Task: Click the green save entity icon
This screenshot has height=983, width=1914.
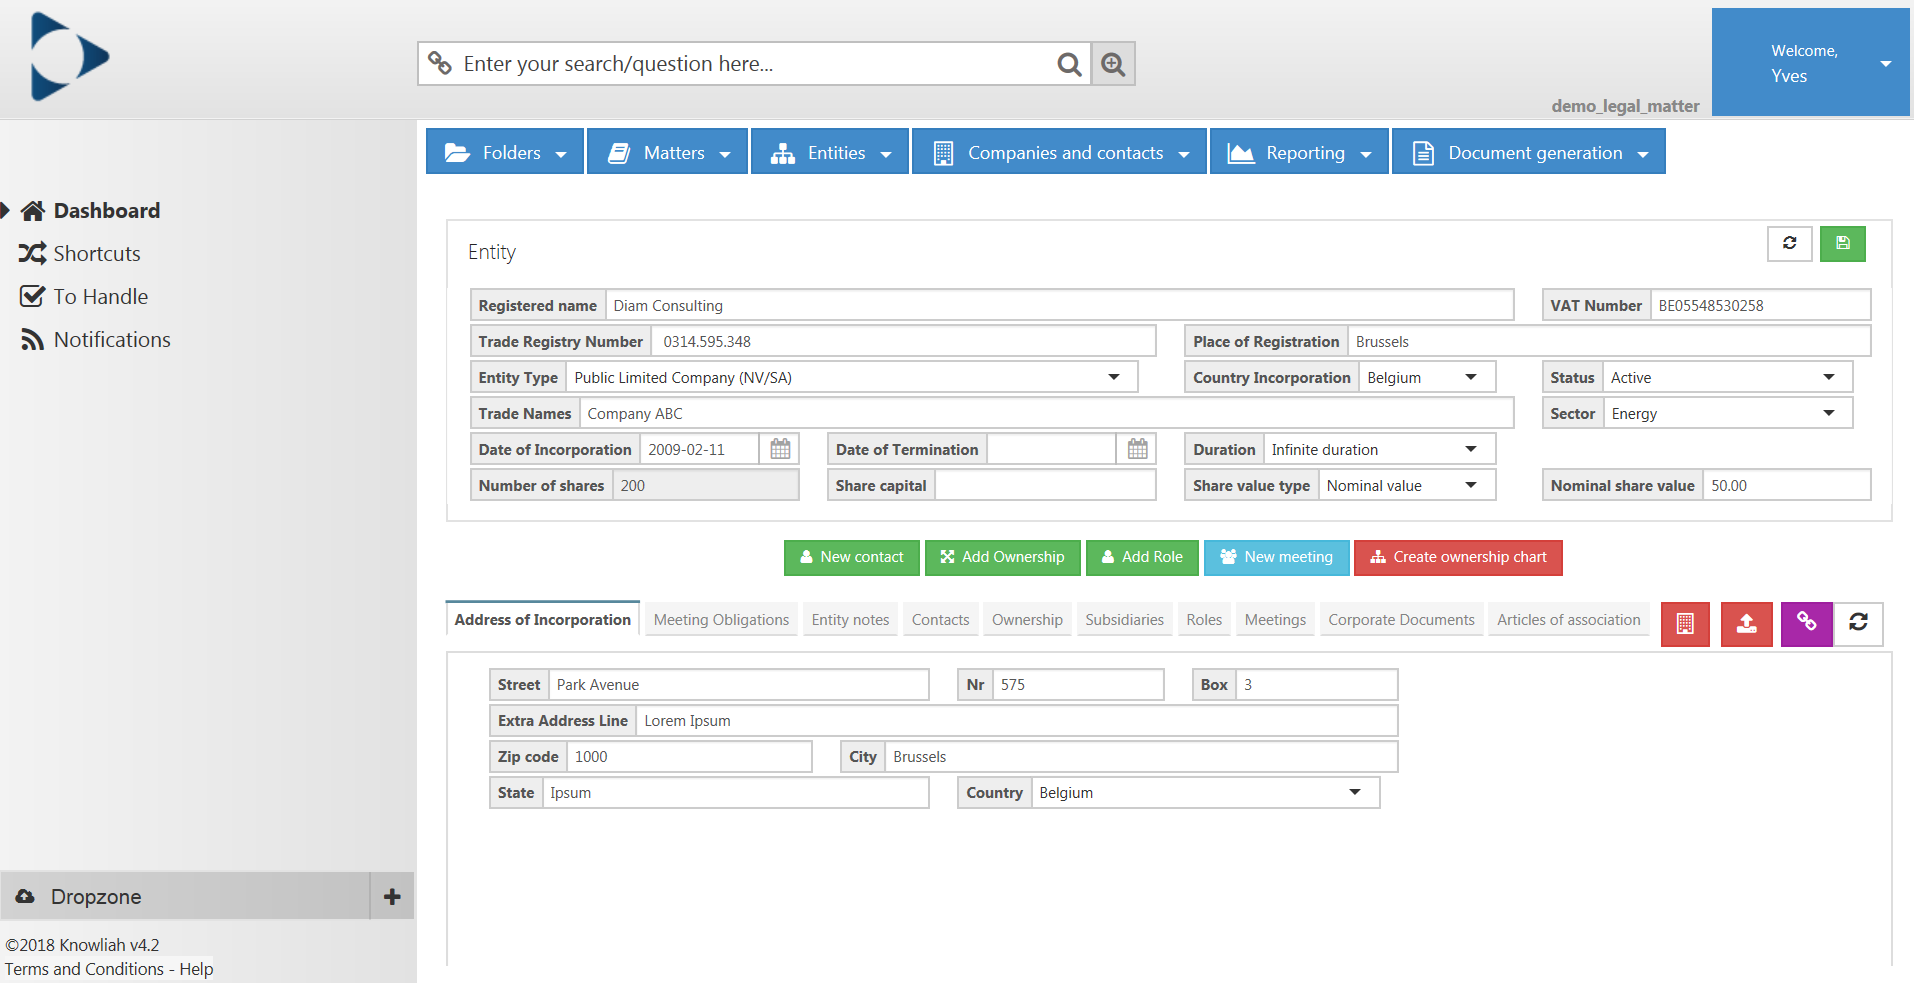Action: point(1842,244)
